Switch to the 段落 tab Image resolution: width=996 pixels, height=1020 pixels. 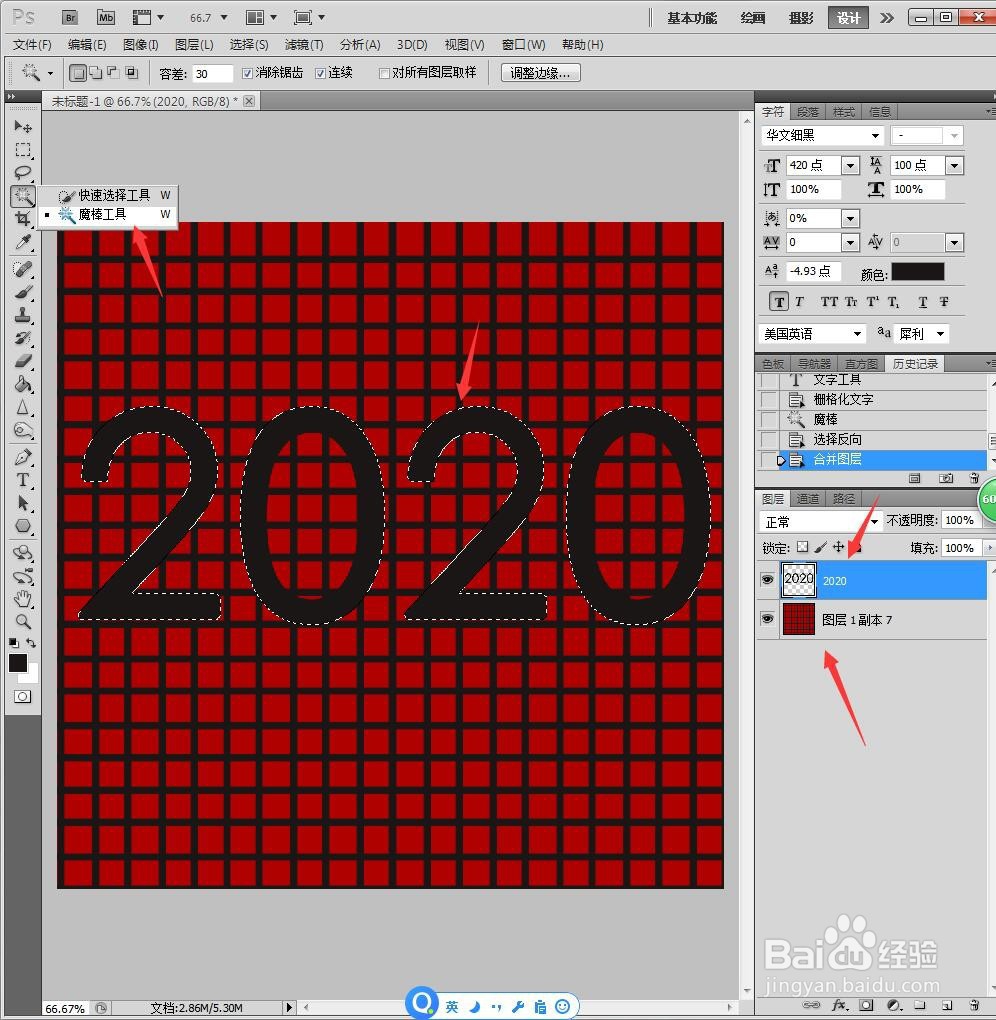[x=808, y=112]
